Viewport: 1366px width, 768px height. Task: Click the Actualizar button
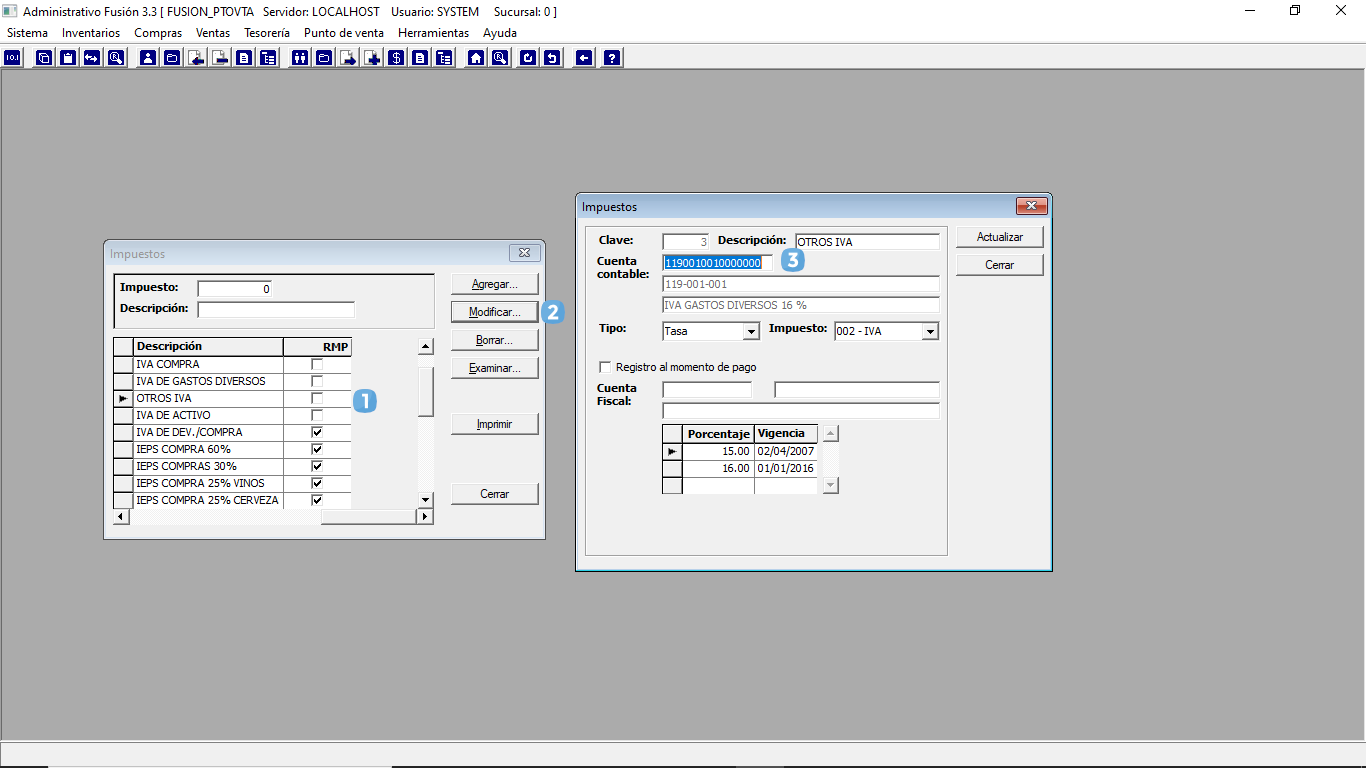pos(1000,237)
